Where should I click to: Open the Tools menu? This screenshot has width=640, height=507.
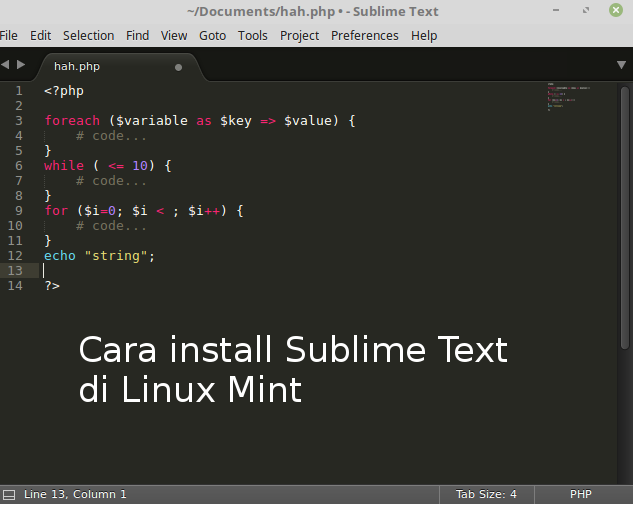[x=253, y=36]
